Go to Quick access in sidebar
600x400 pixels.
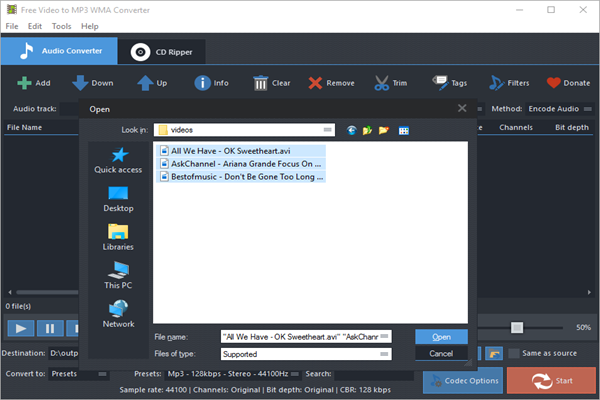[119, 160]
